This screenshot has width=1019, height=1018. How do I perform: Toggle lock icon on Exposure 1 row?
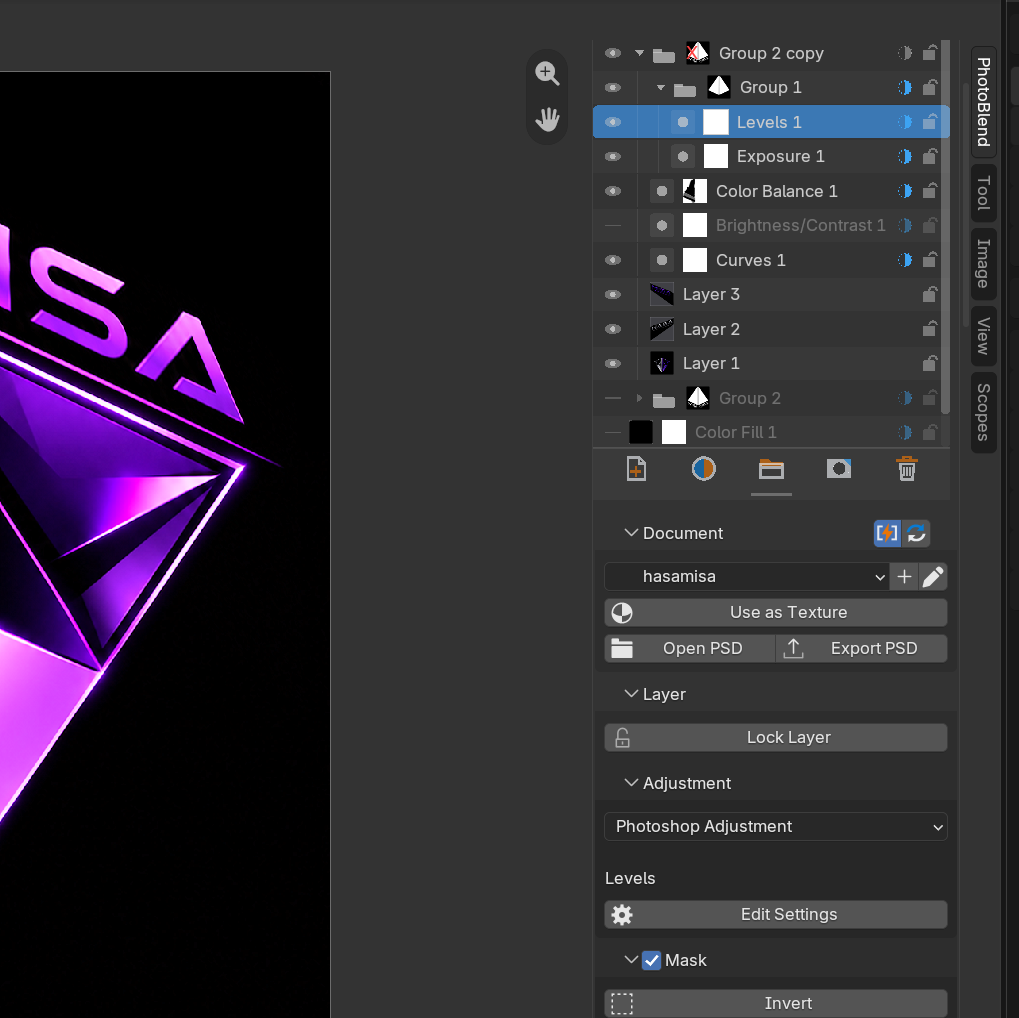pos(930,157)
